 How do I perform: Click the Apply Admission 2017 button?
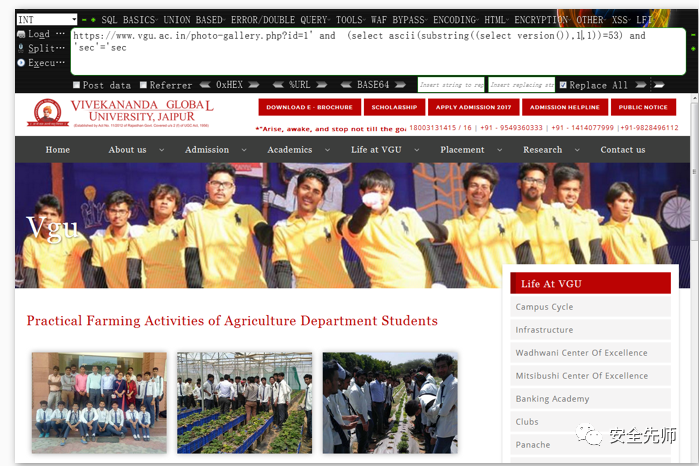[473, 107]
